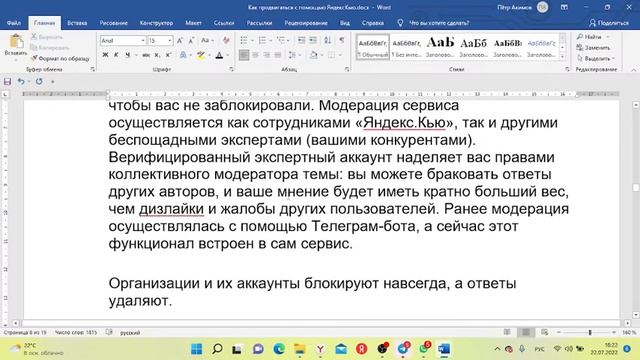The width and height of the screenshot is (640, 360).
Task: Select the center alignment icon
Action: point(256,55)
